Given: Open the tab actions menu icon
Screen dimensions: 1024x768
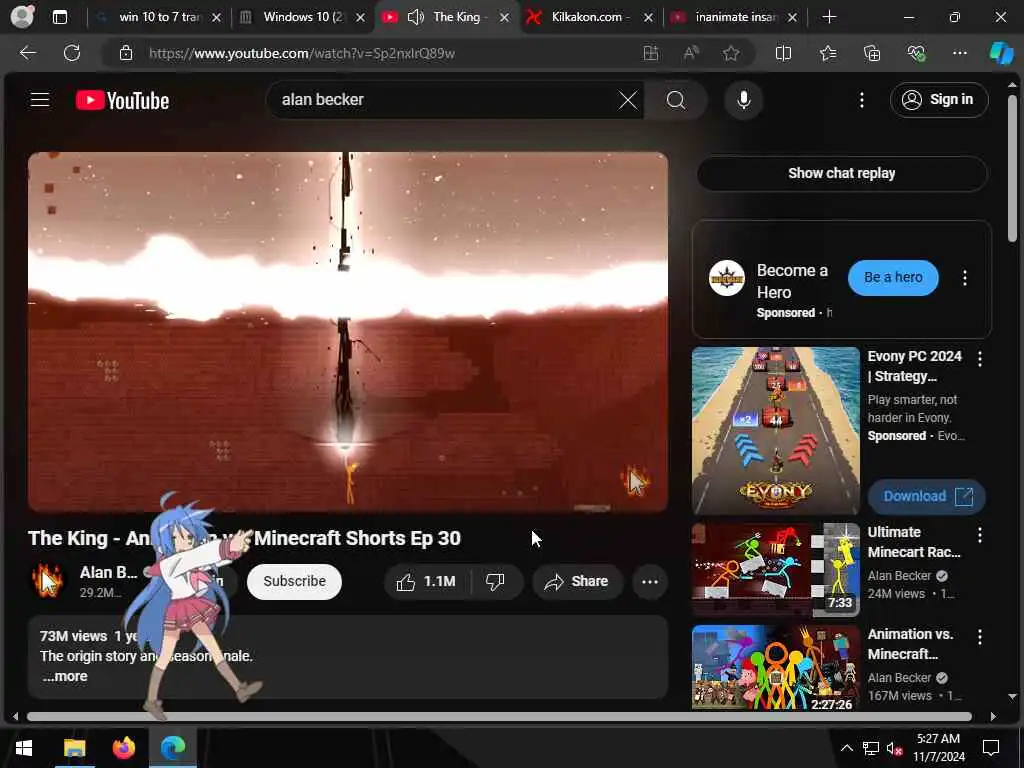Looking at the screenshot, I should (59, 17).
